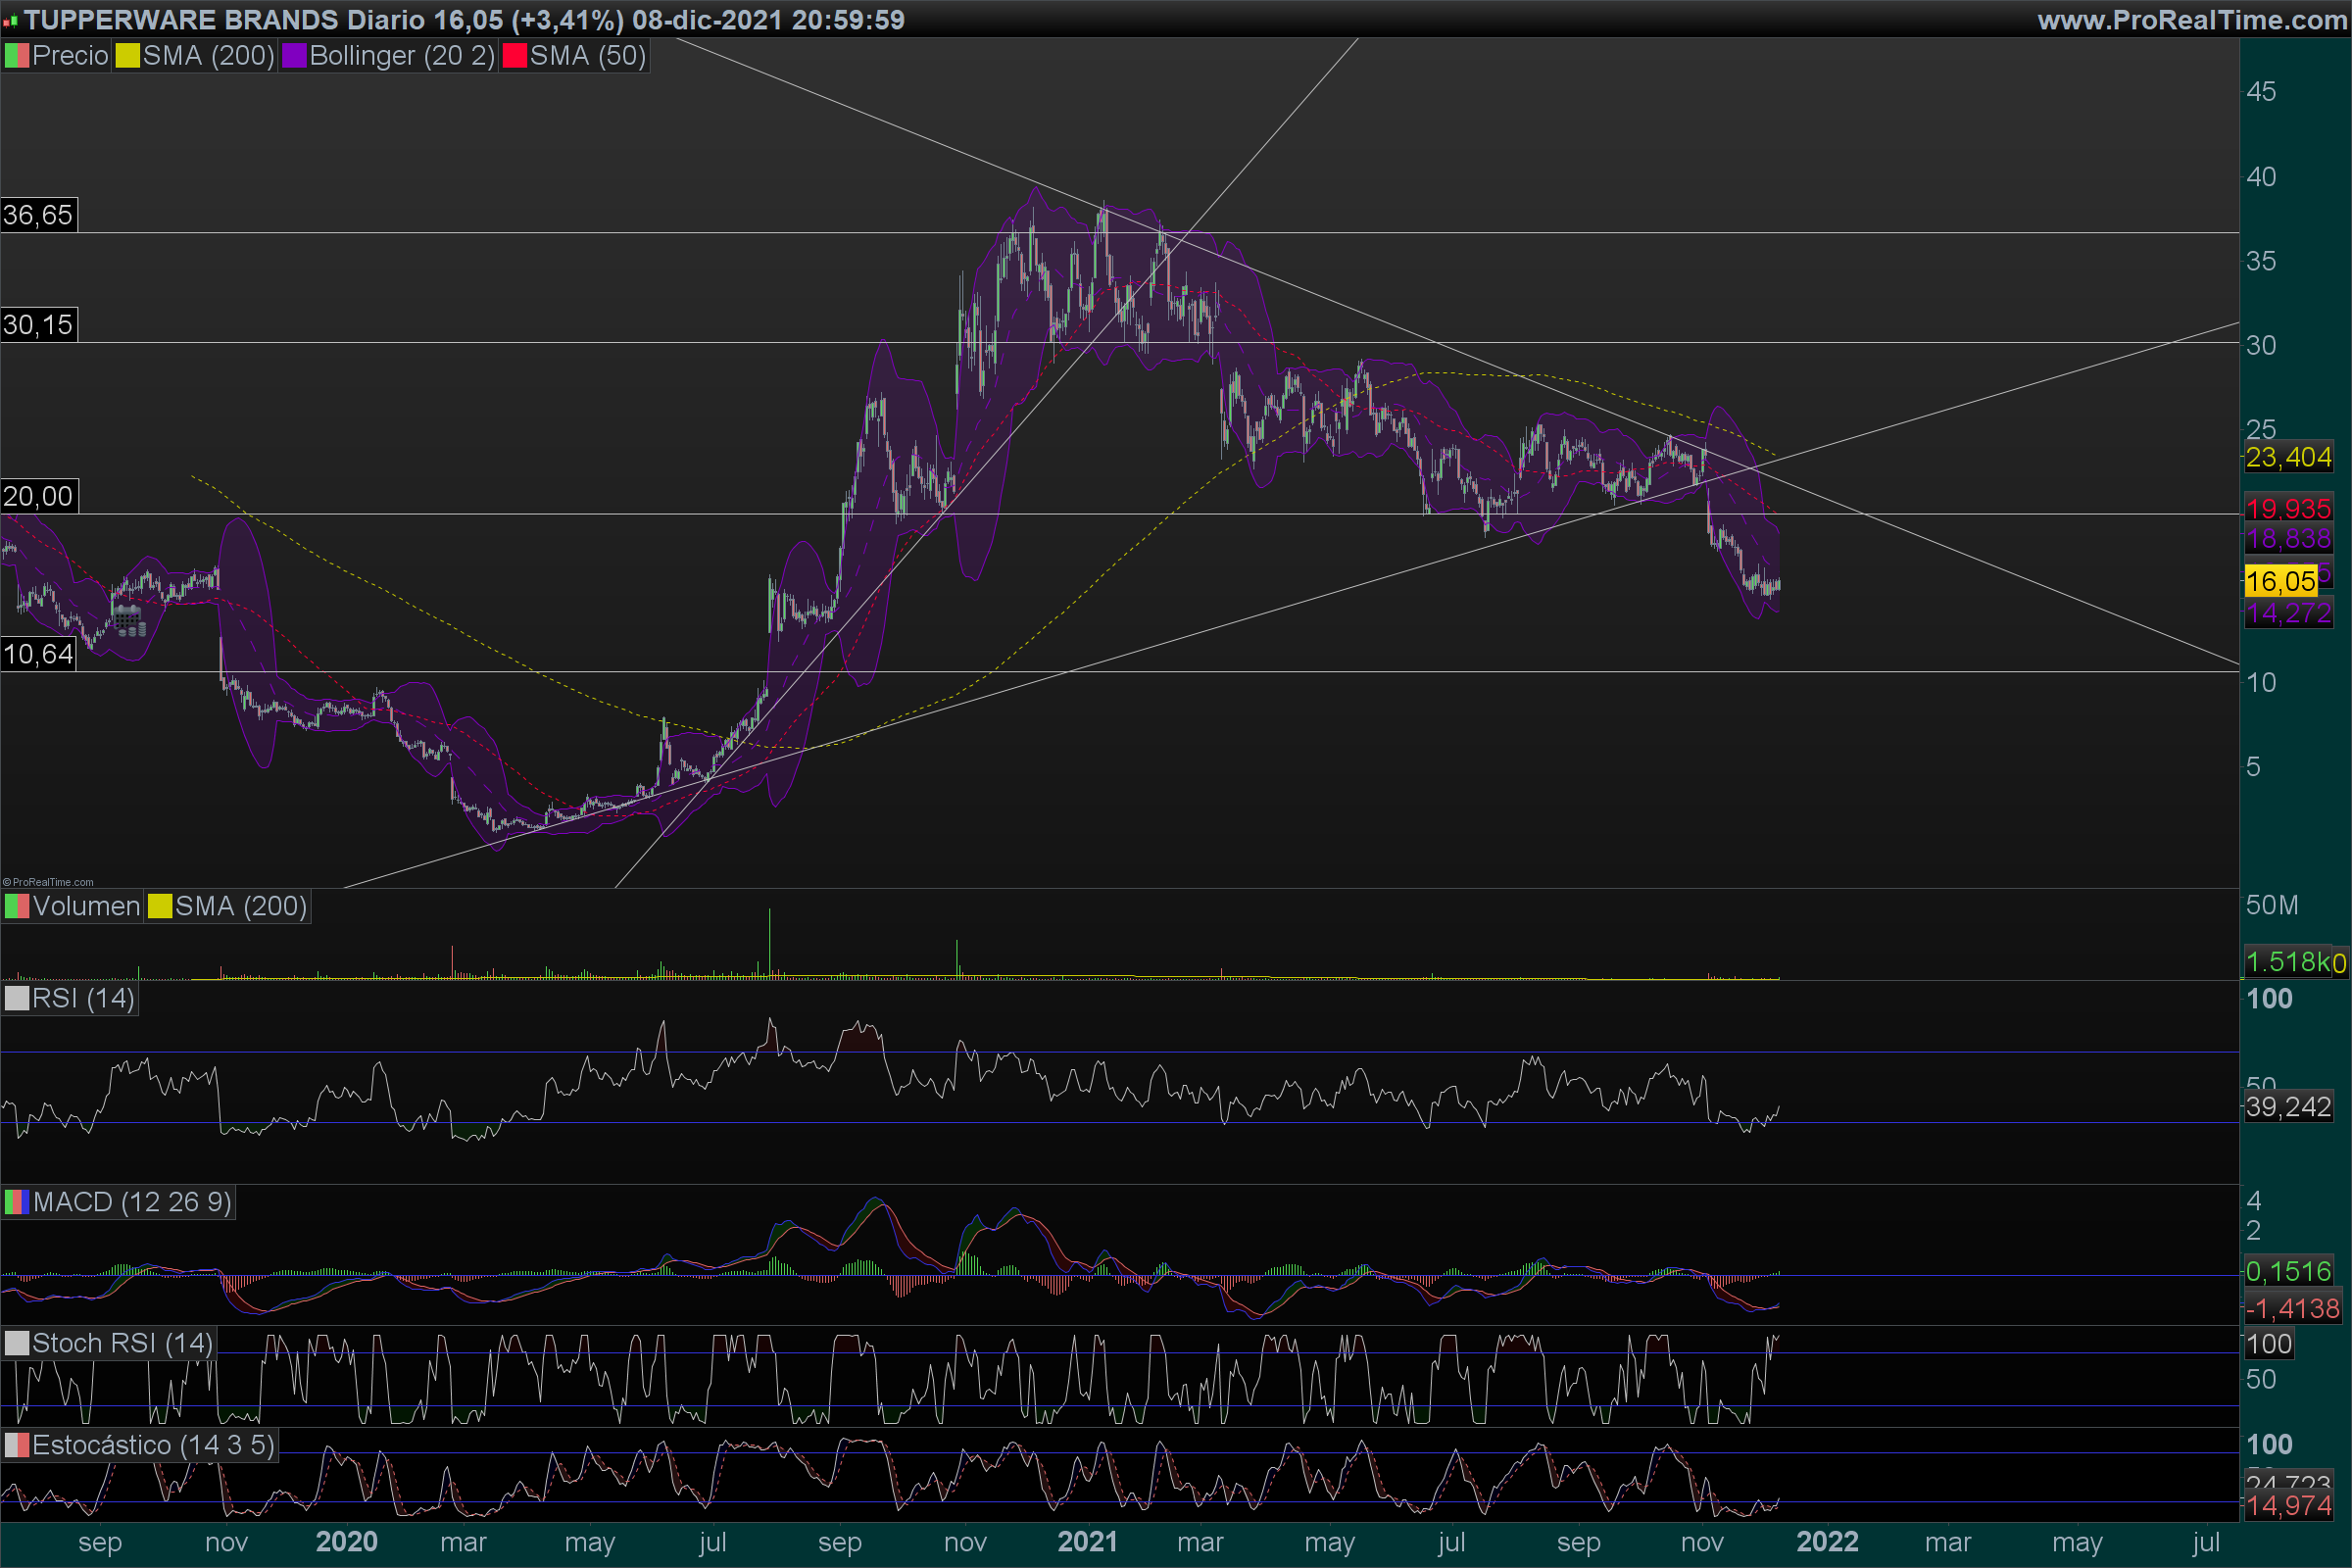Viewport: 2352px width, 1568px height.
Task: Click the red SMA (50) color swatch
Action: [x=514, y=56]
